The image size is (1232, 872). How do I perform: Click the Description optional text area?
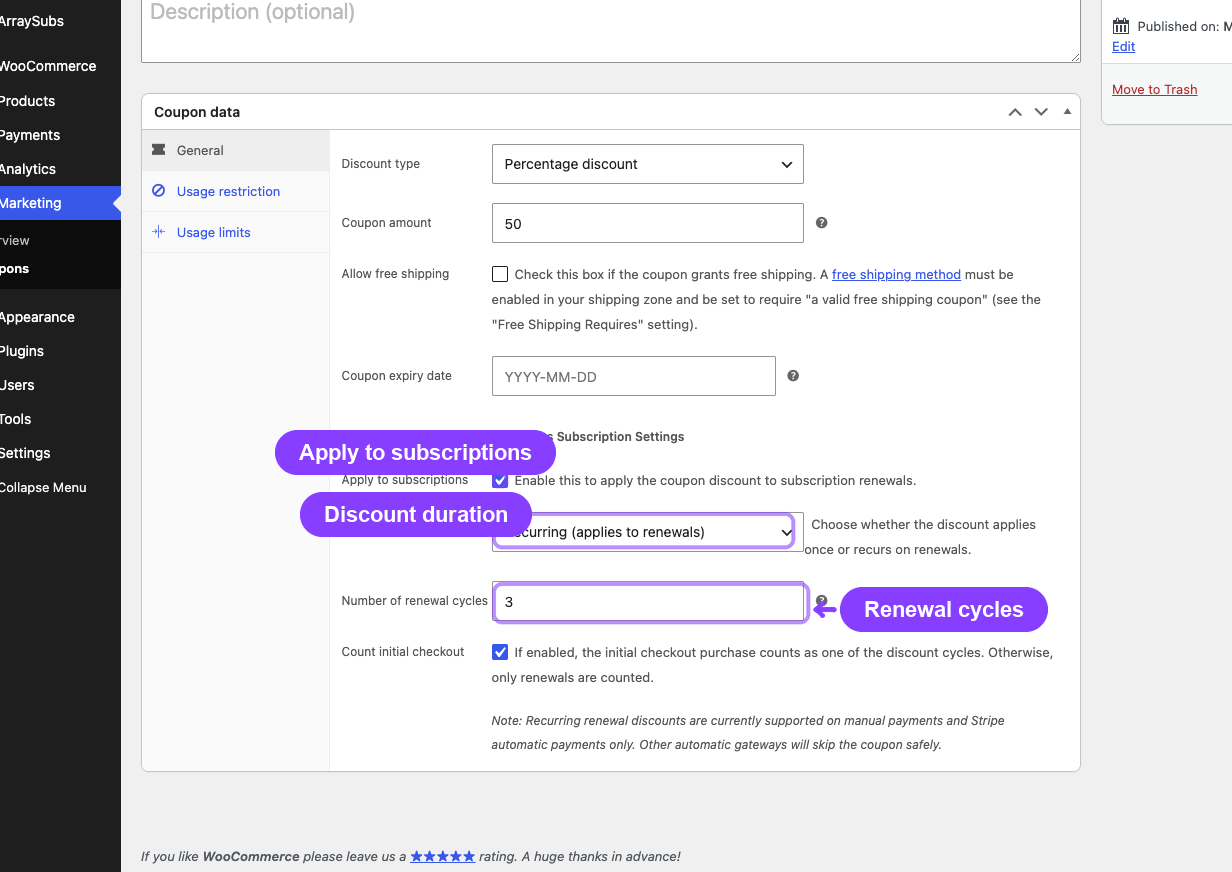point(611,31)
